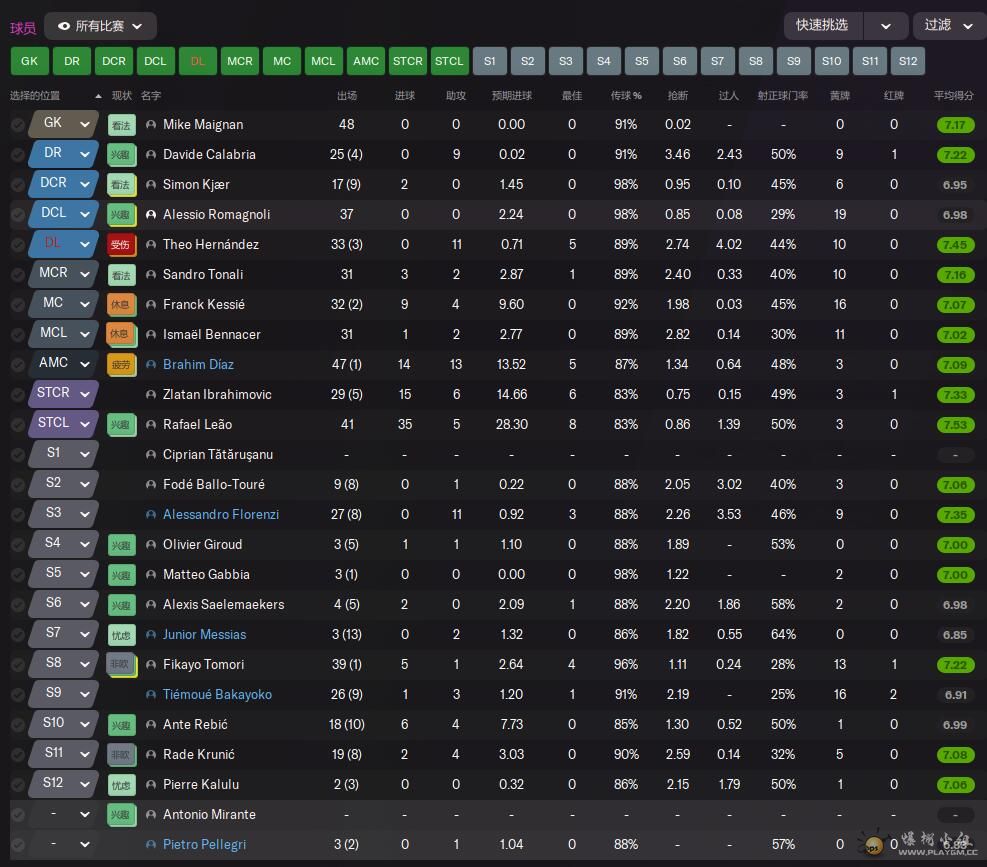Open Alessandro Florenzi's player profile link

coord(221,515)
